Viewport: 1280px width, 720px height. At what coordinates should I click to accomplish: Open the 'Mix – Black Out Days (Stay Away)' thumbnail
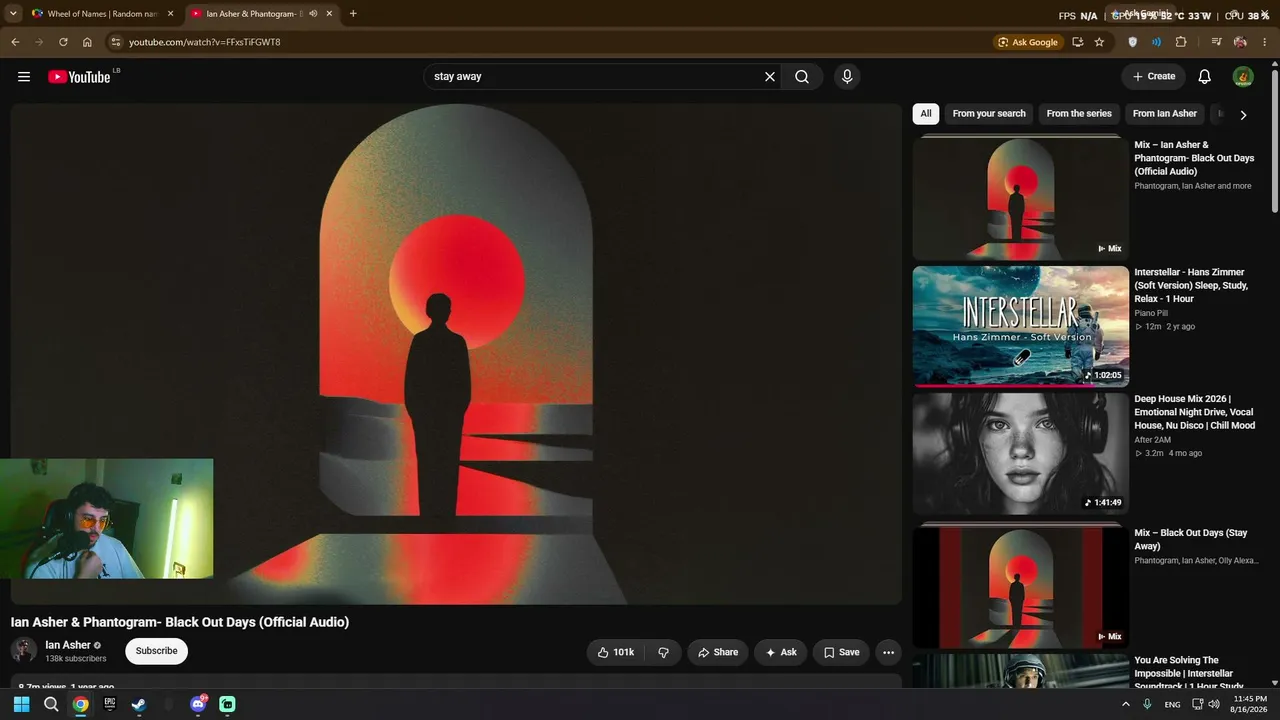(1020, 587)
